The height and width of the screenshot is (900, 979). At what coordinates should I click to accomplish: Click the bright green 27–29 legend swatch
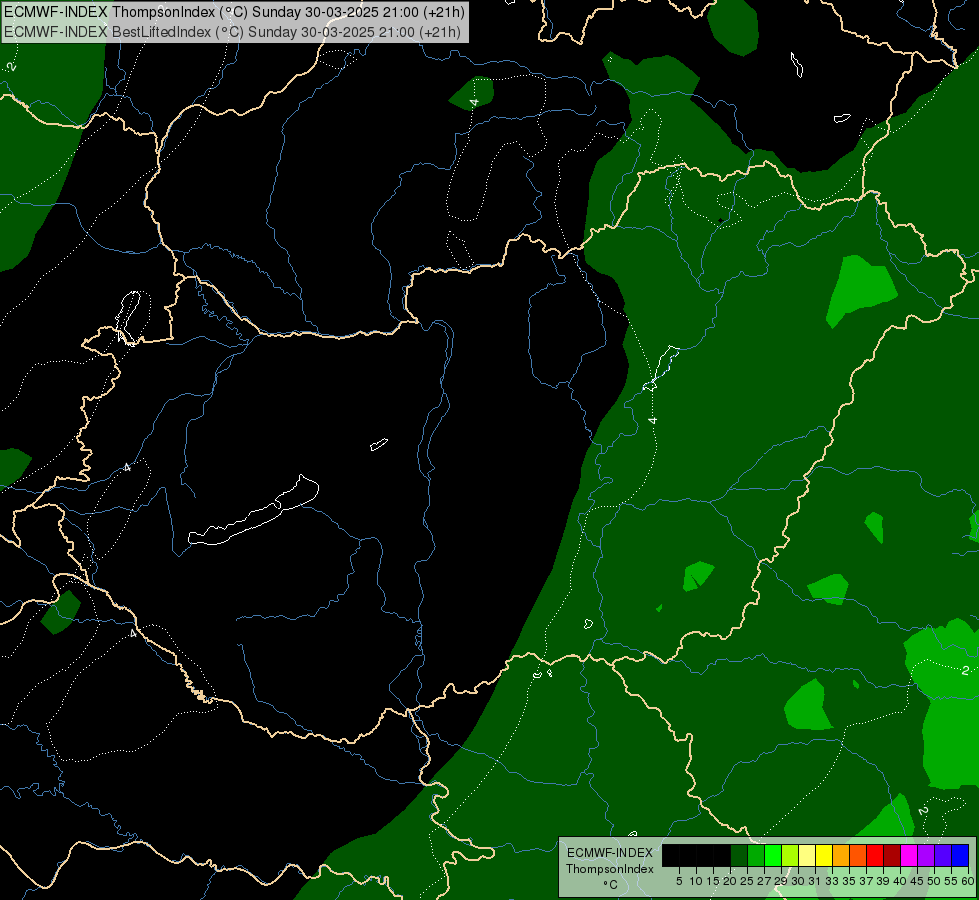pos(773,855)
